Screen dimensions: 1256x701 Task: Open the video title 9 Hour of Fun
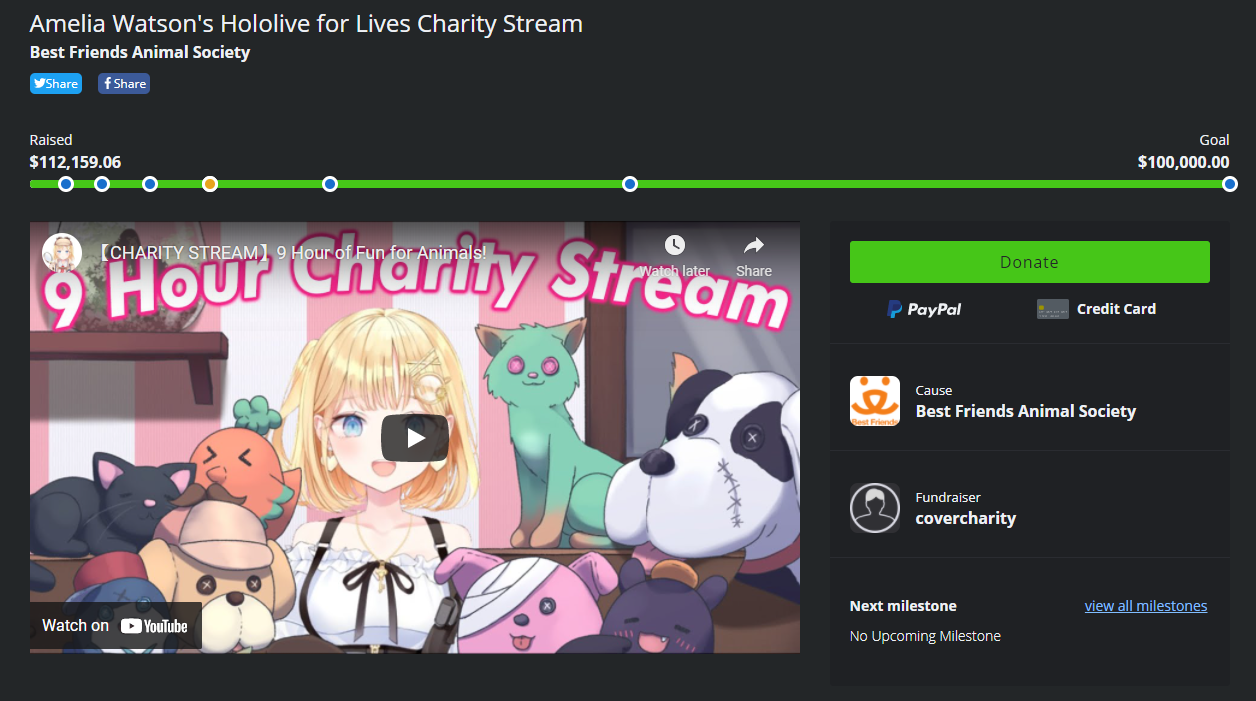click(291, 253)
